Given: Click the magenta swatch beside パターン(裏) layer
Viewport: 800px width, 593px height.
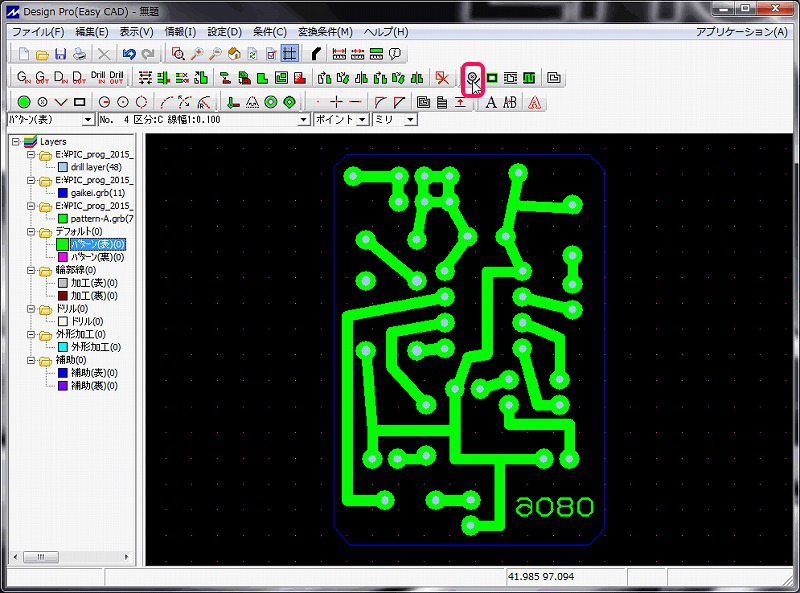Looking at the screenshot, I should pos(62,257).
